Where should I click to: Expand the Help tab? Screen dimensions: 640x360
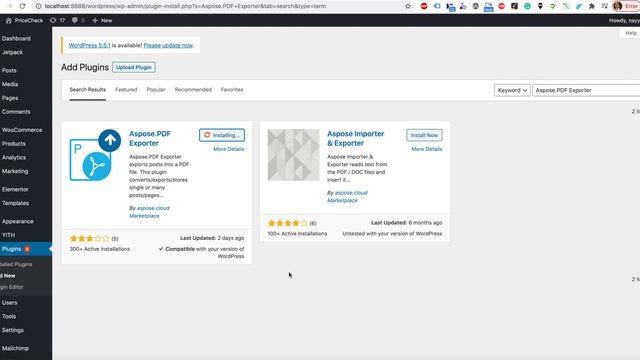(x=630, y=33)
